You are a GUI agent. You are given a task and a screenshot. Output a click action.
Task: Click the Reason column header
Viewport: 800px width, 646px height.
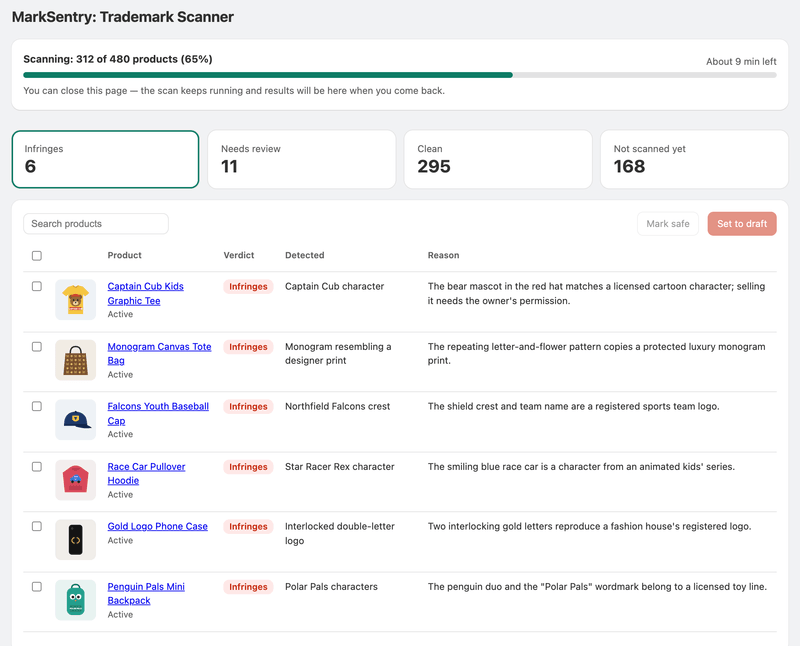(443, 255)
